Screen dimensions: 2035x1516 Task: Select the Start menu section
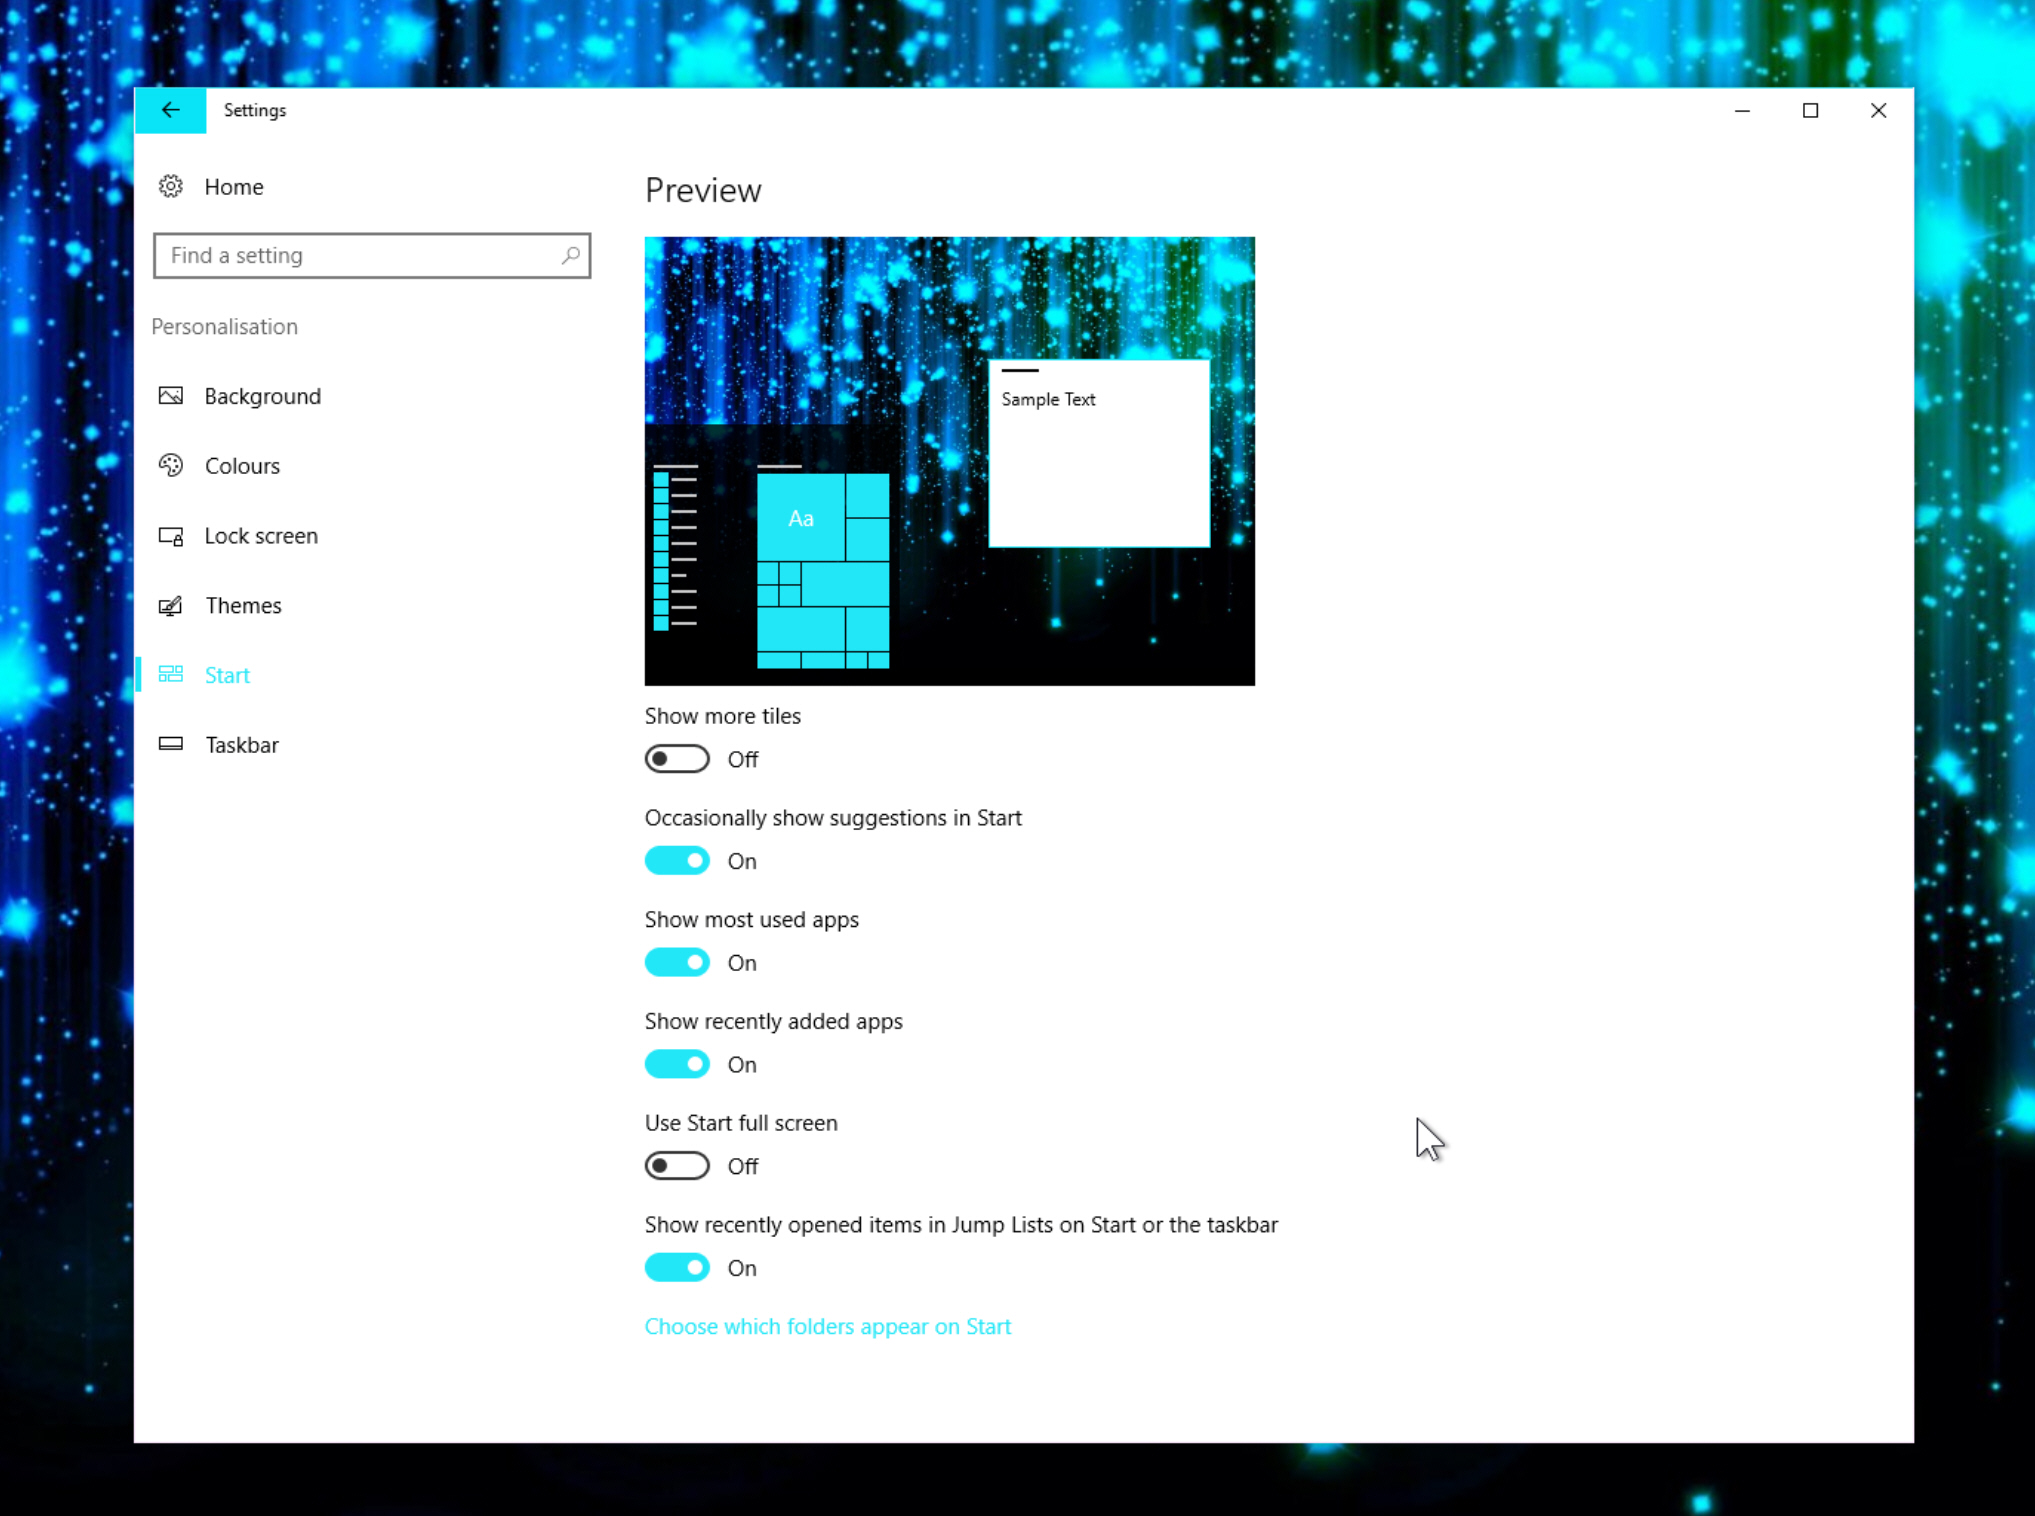tap(228, 674)
